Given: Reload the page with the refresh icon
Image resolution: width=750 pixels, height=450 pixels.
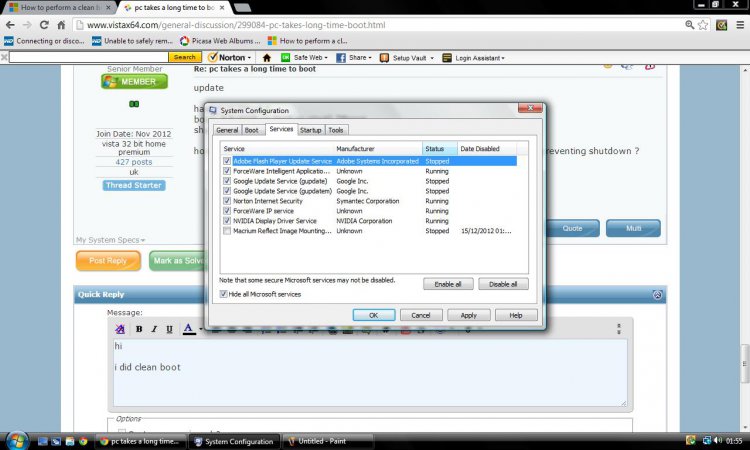Looking at the screenshot, I should [x=44, y=25].
